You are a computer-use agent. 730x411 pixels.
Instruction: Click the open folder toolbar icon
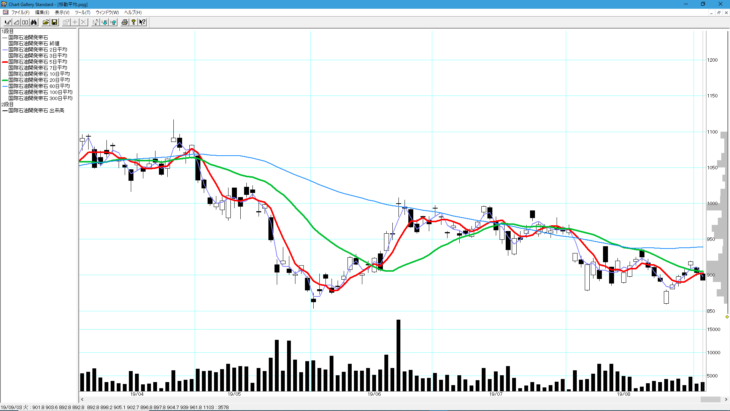tap(45, 22)
